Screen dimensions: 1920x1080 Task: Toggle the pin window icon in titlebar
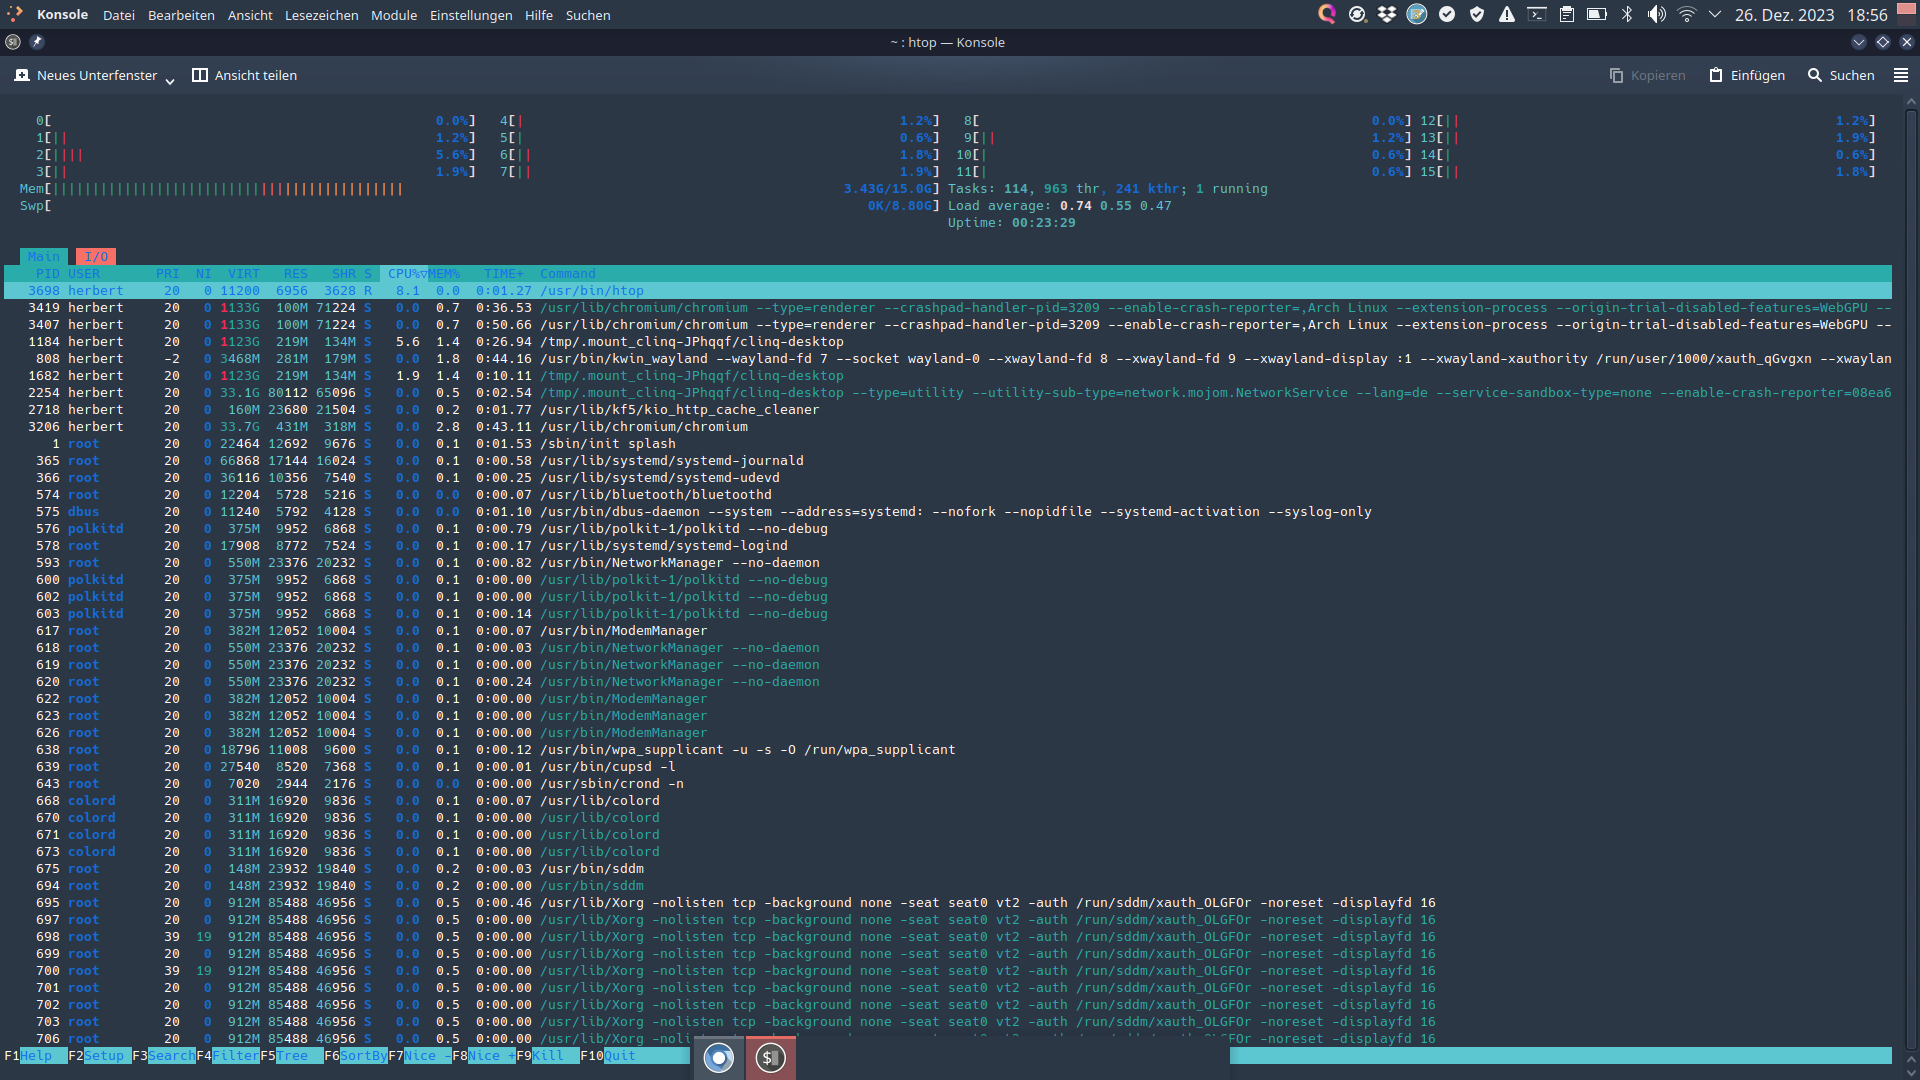click(x=37, y=42)
